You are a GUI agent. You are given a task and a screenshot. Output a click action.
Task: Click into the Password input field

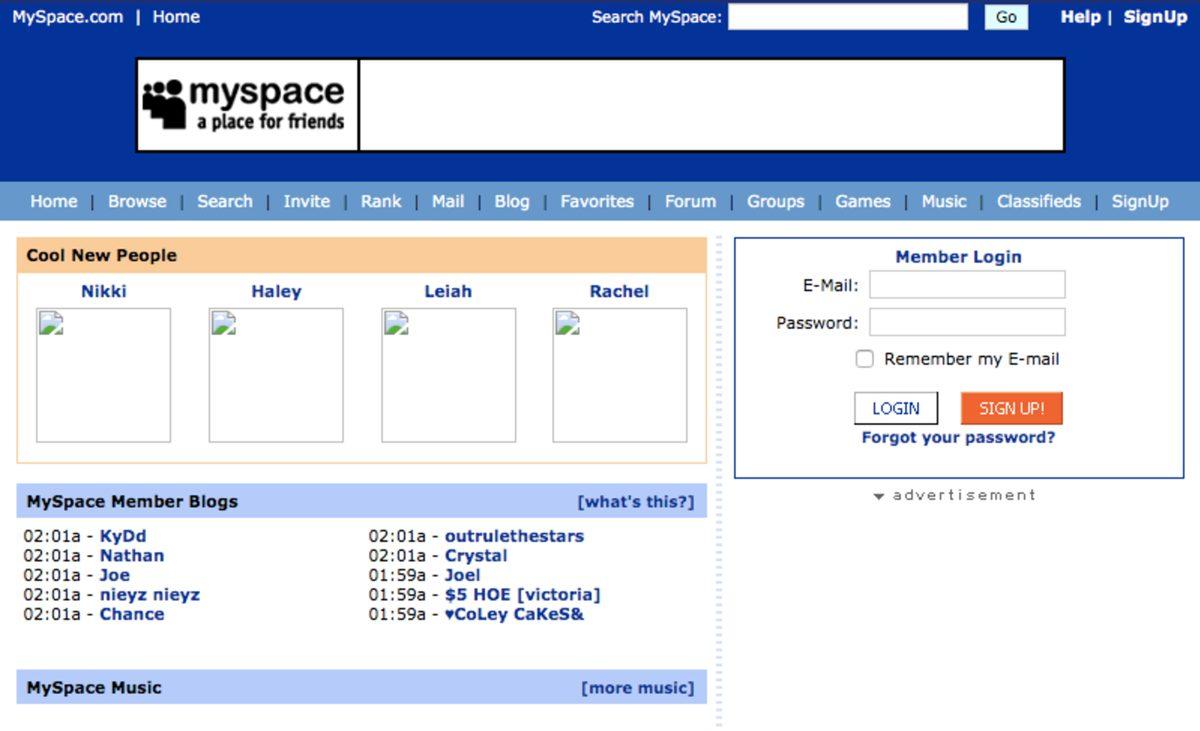click(966, 322)
